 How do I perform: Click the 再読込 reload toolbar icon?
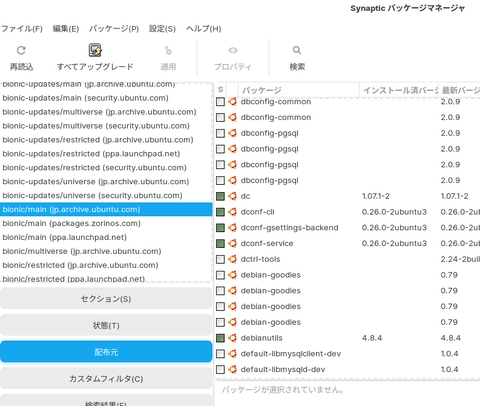point(21,50)
